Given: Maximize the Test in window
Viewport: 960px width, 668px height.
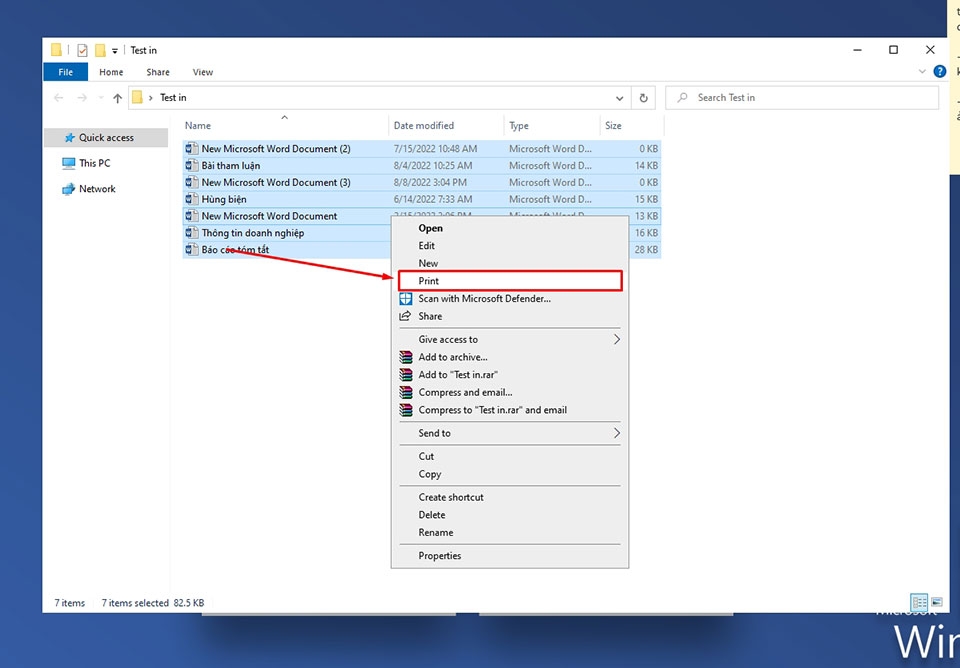Looking at the screenshot, I should pyautogui.click(x=893, y=50).
